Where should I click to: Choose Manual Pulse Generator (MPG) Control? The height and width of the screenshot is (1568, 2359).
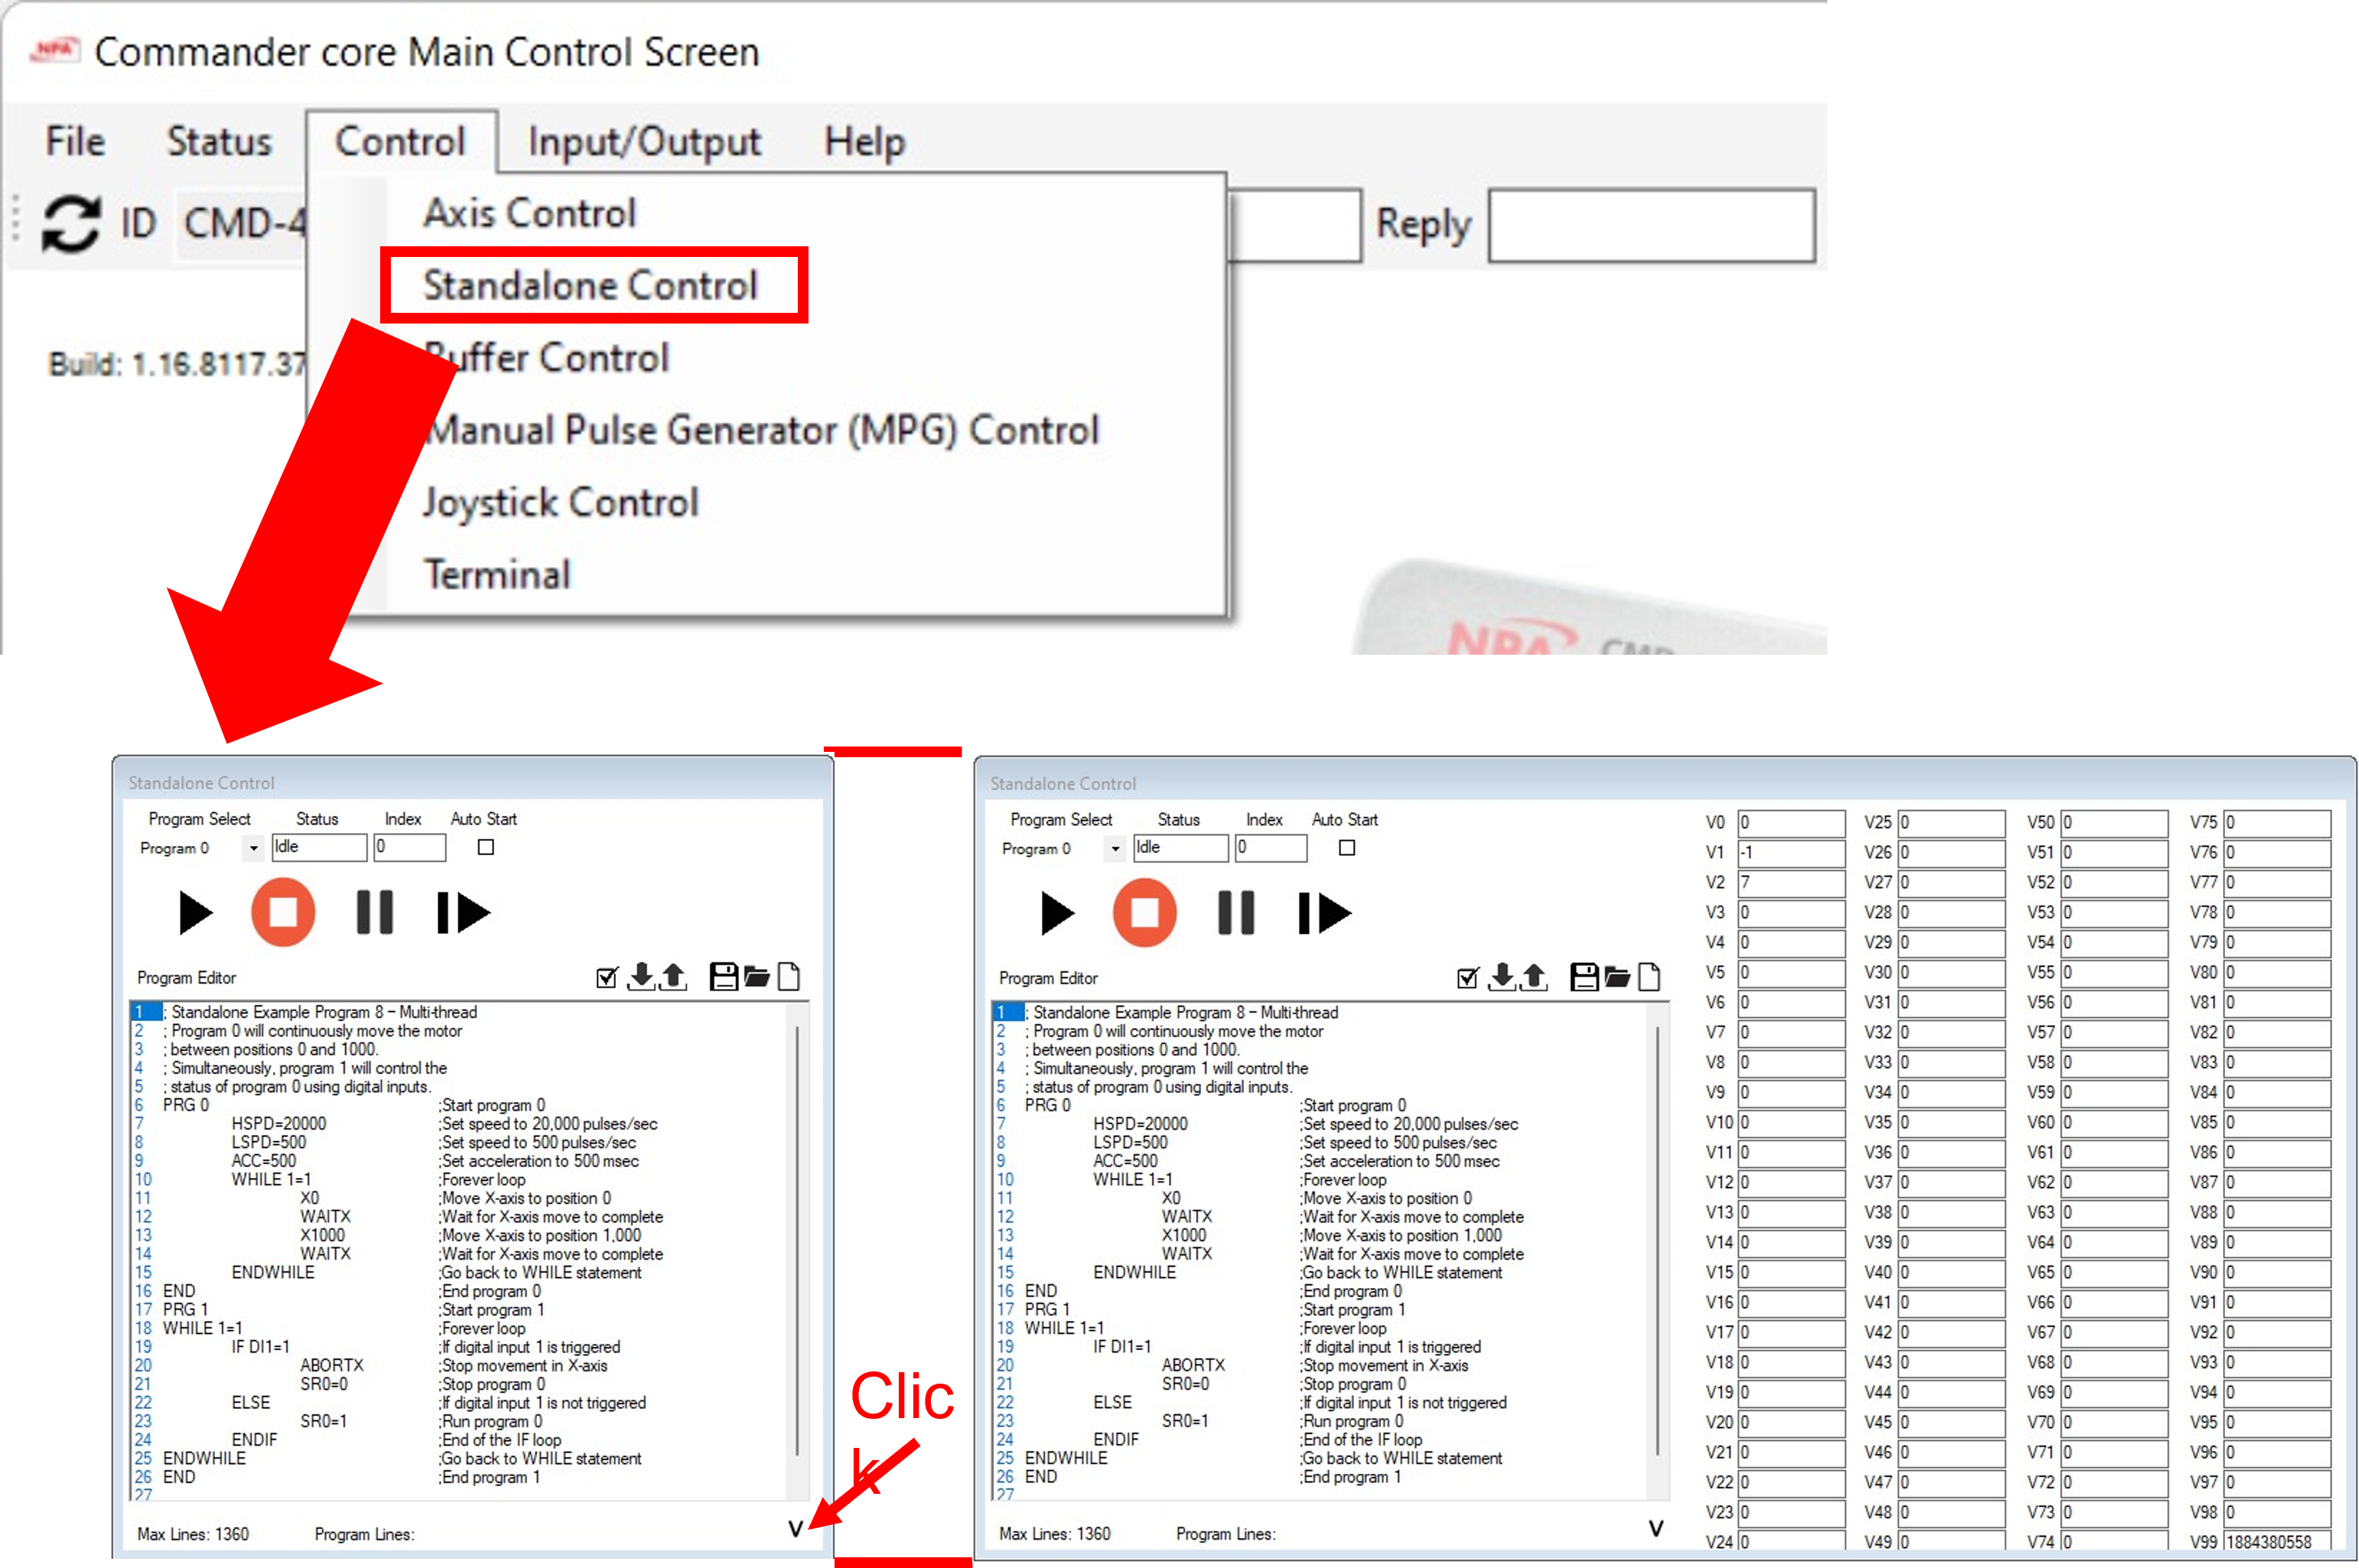pos(761,430)
